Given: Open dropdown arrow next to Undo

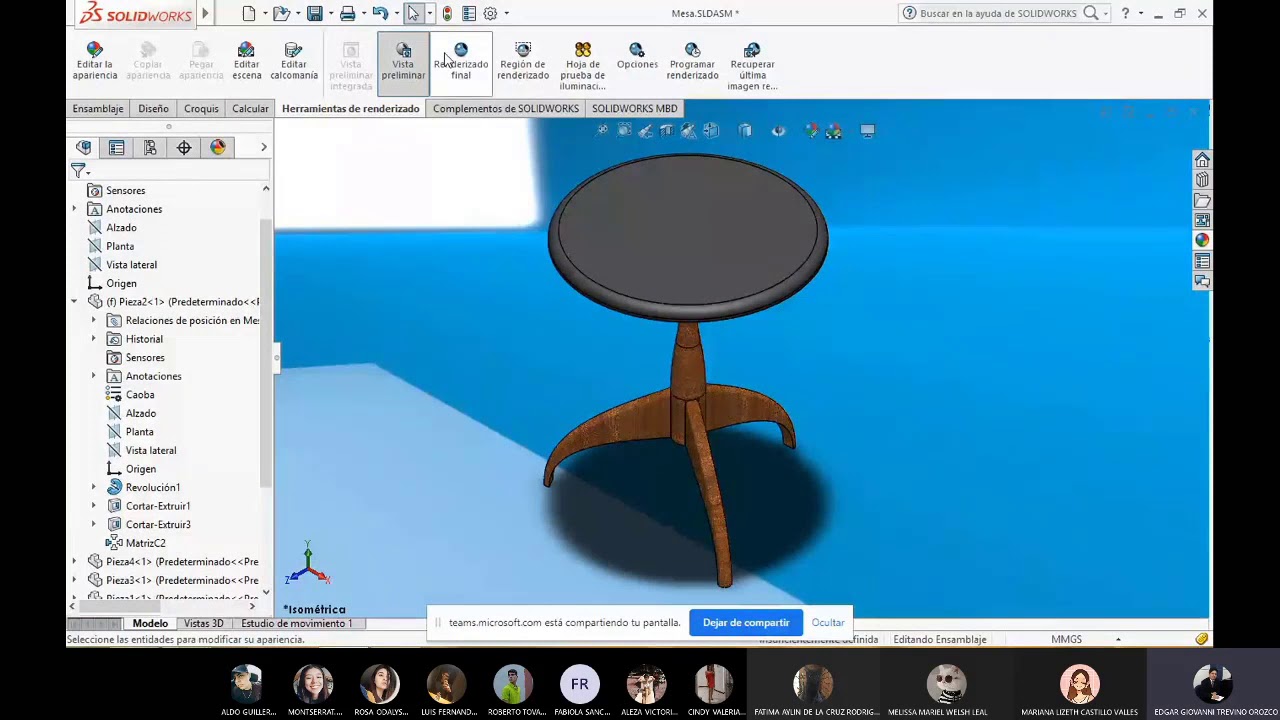Looking at the screenshot, I should [x=396, y=14].
